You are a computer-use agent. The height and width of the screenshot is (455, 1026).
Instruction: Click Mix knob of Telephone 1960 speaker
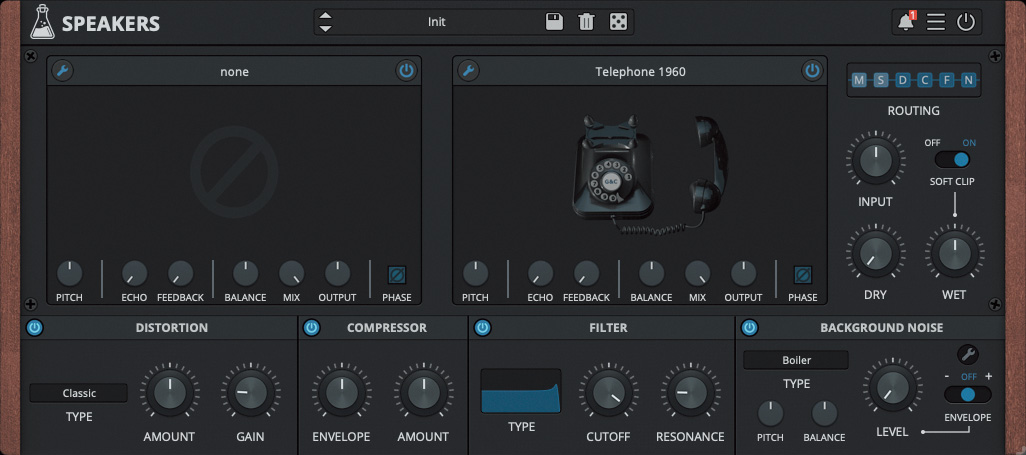click(x=698, y=274)
